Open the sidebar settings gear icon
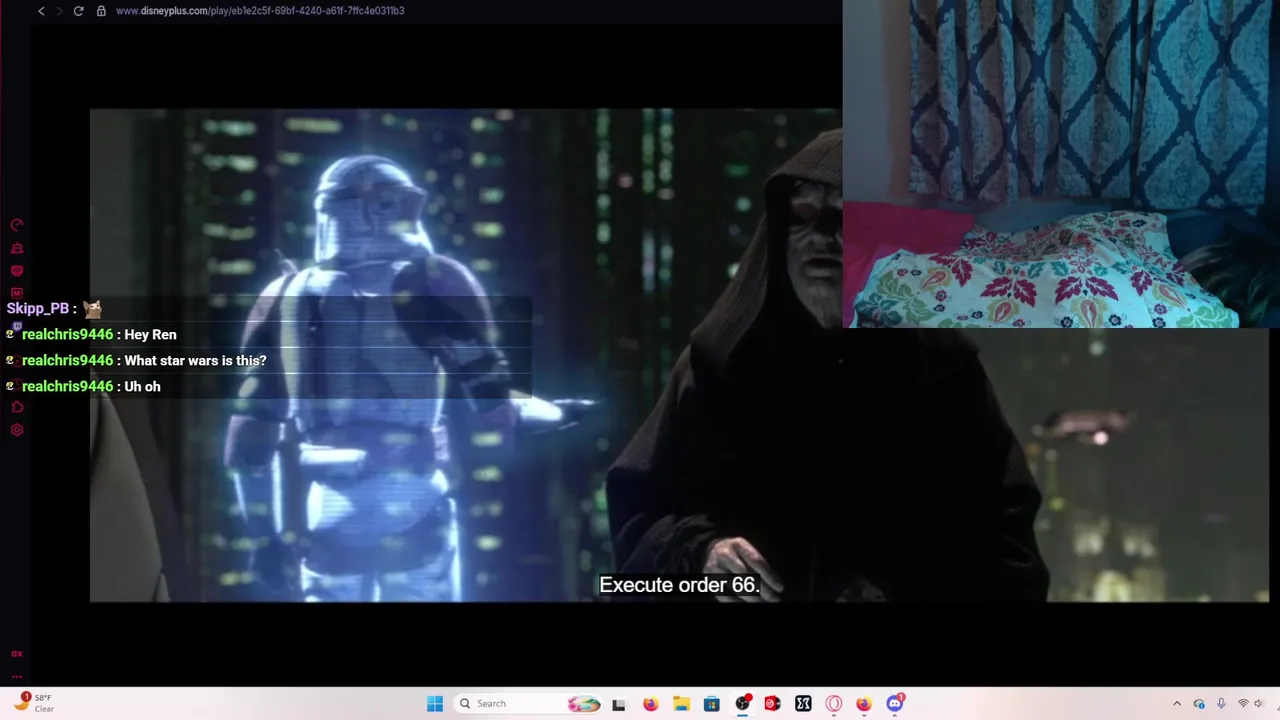 (x=17, y=430)
